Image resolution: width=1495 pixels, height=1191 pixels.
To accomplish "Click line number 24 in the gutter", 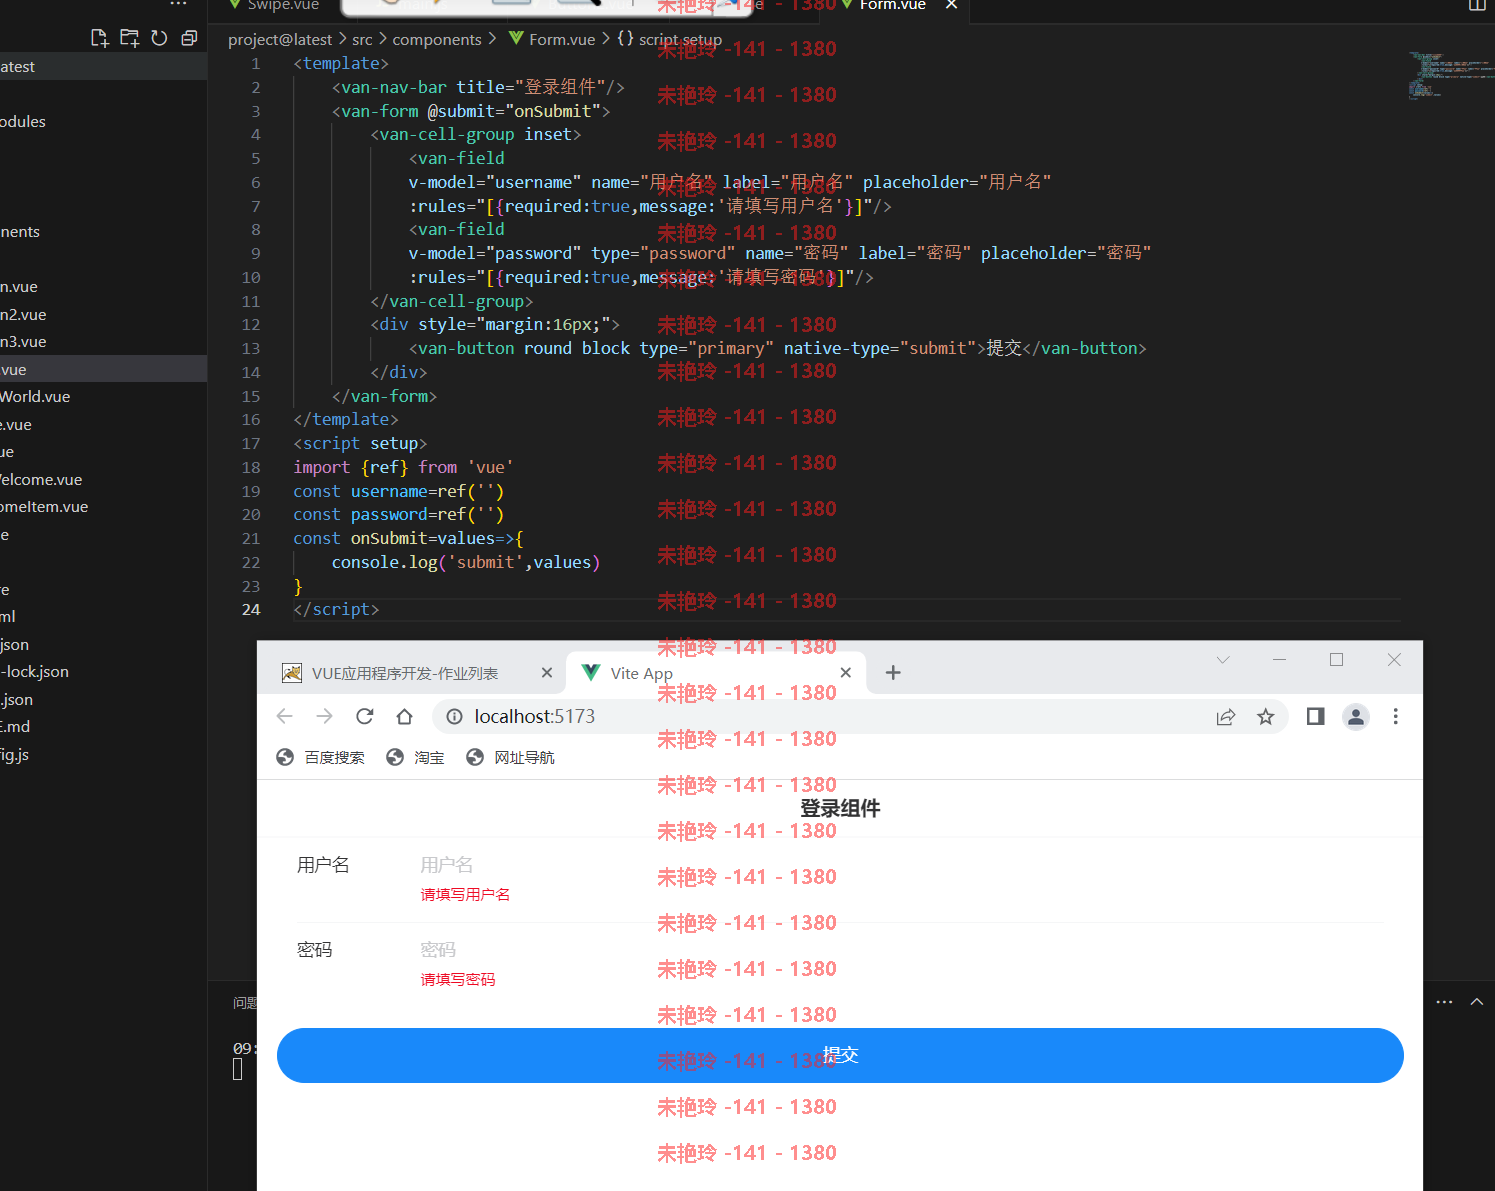I will pos(251,610).
